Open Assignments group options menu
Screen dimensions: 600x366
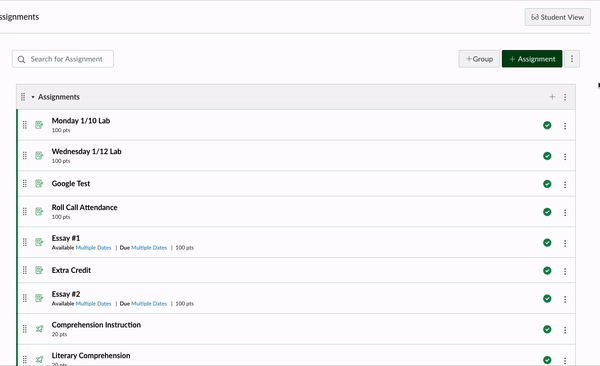coord(565,97)
